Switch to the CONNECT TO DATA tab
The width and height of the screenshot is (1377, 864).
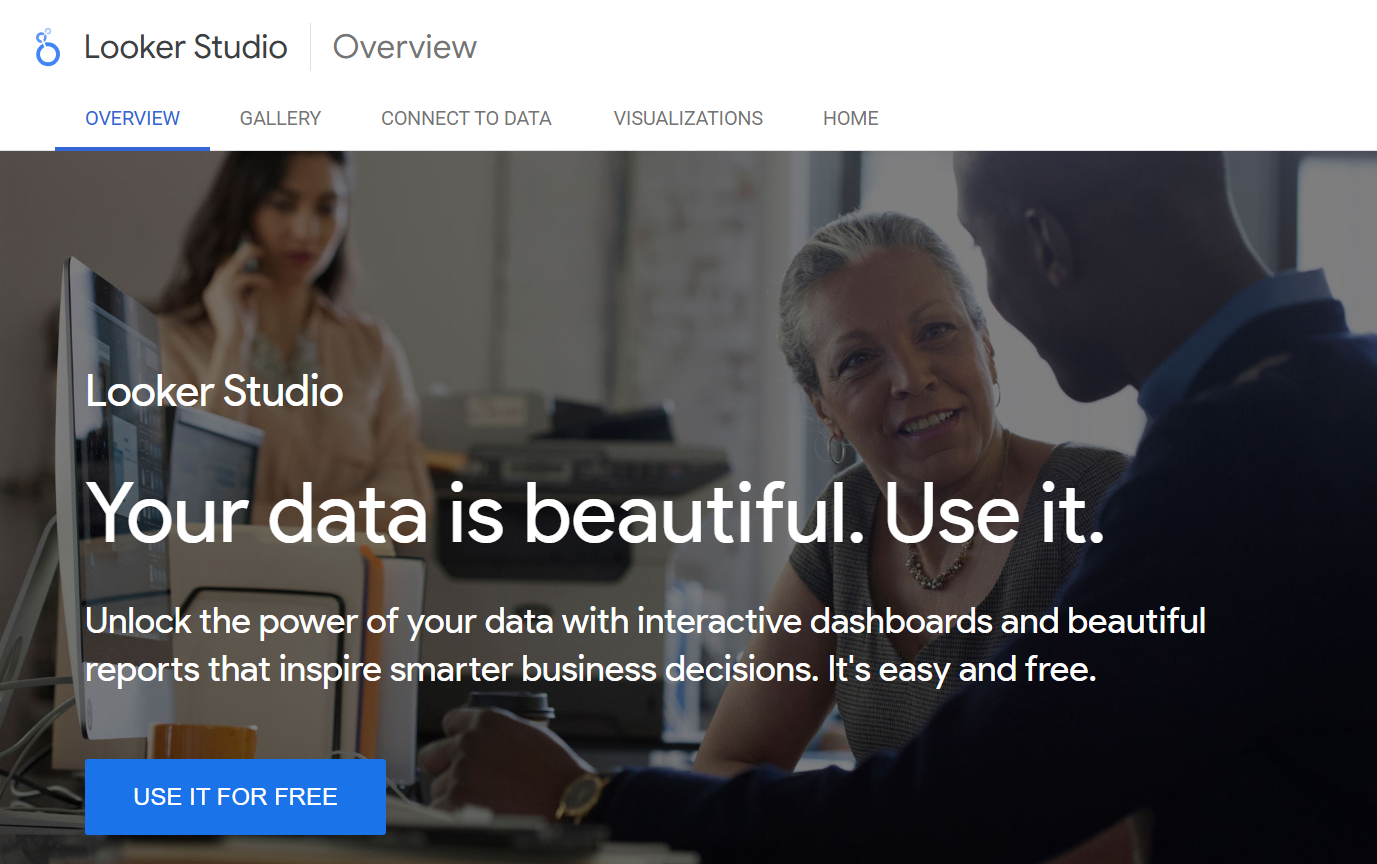tap(466, 118)
